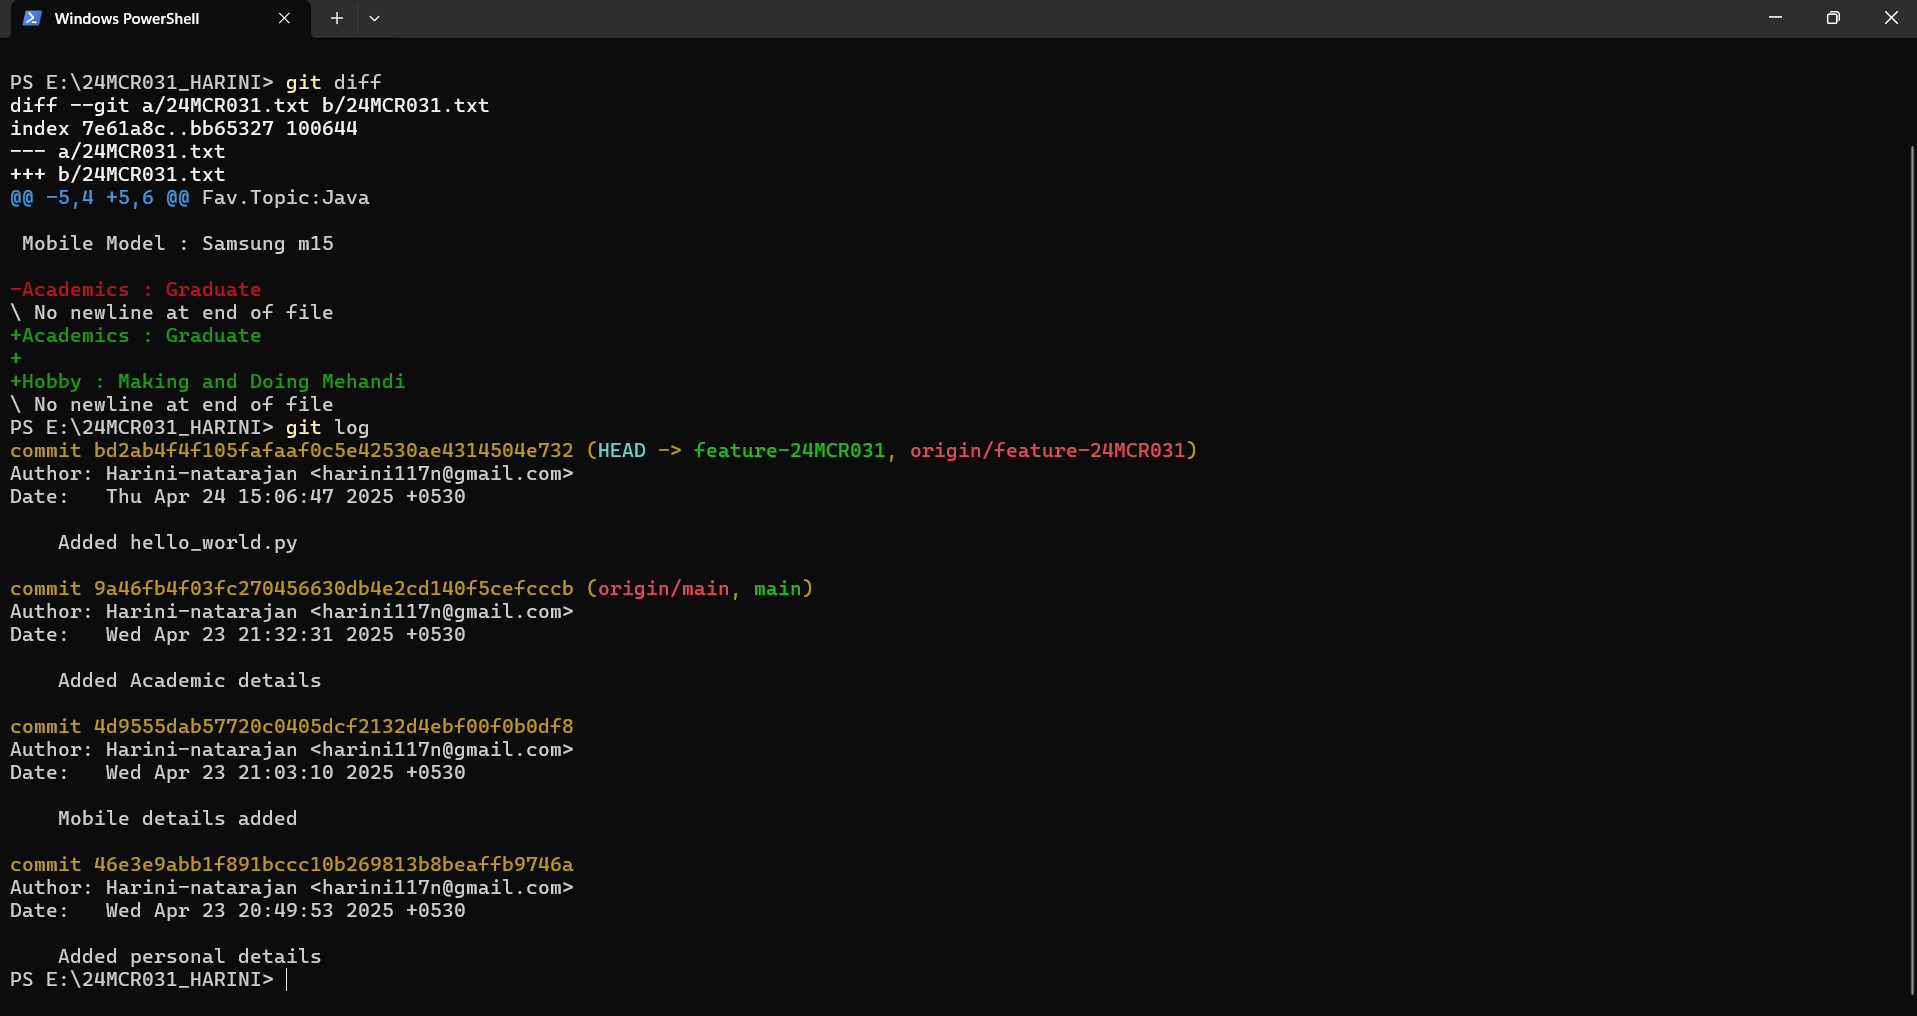Viewport: 1917px width, 1016px height.
Task: Close the Windows PowerShell tab
Action: point(284,18)
